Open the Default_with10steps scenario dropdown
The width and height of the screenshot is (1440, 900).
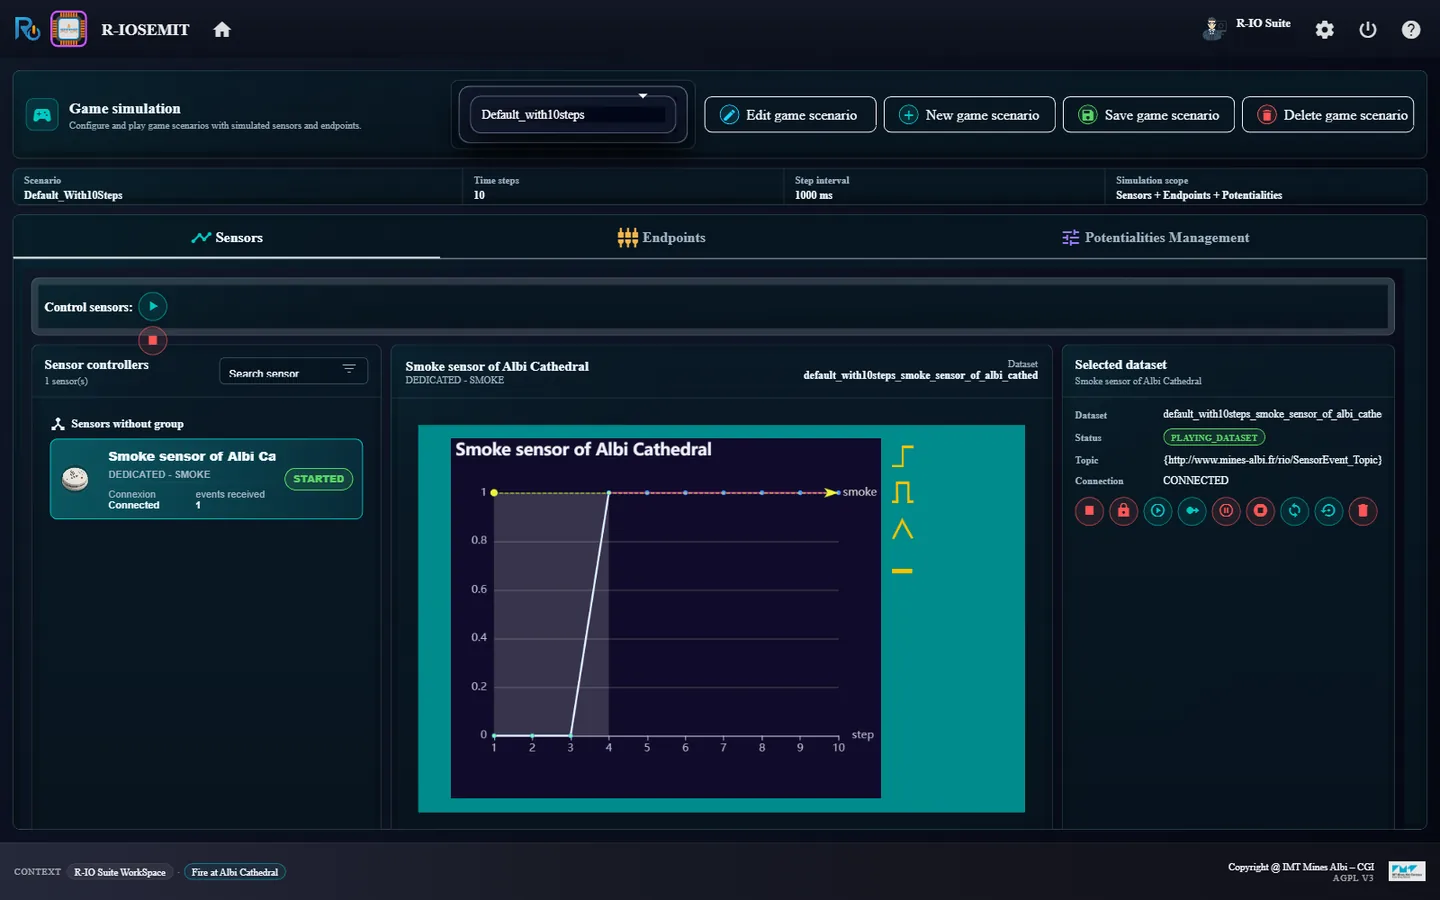coord(573,114)
